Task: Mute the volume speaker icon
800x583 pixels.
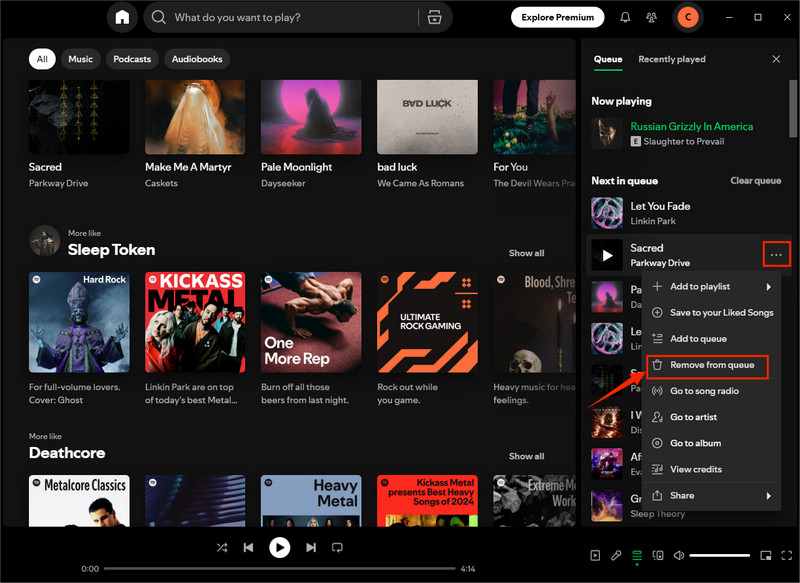Action: point(679,555)
